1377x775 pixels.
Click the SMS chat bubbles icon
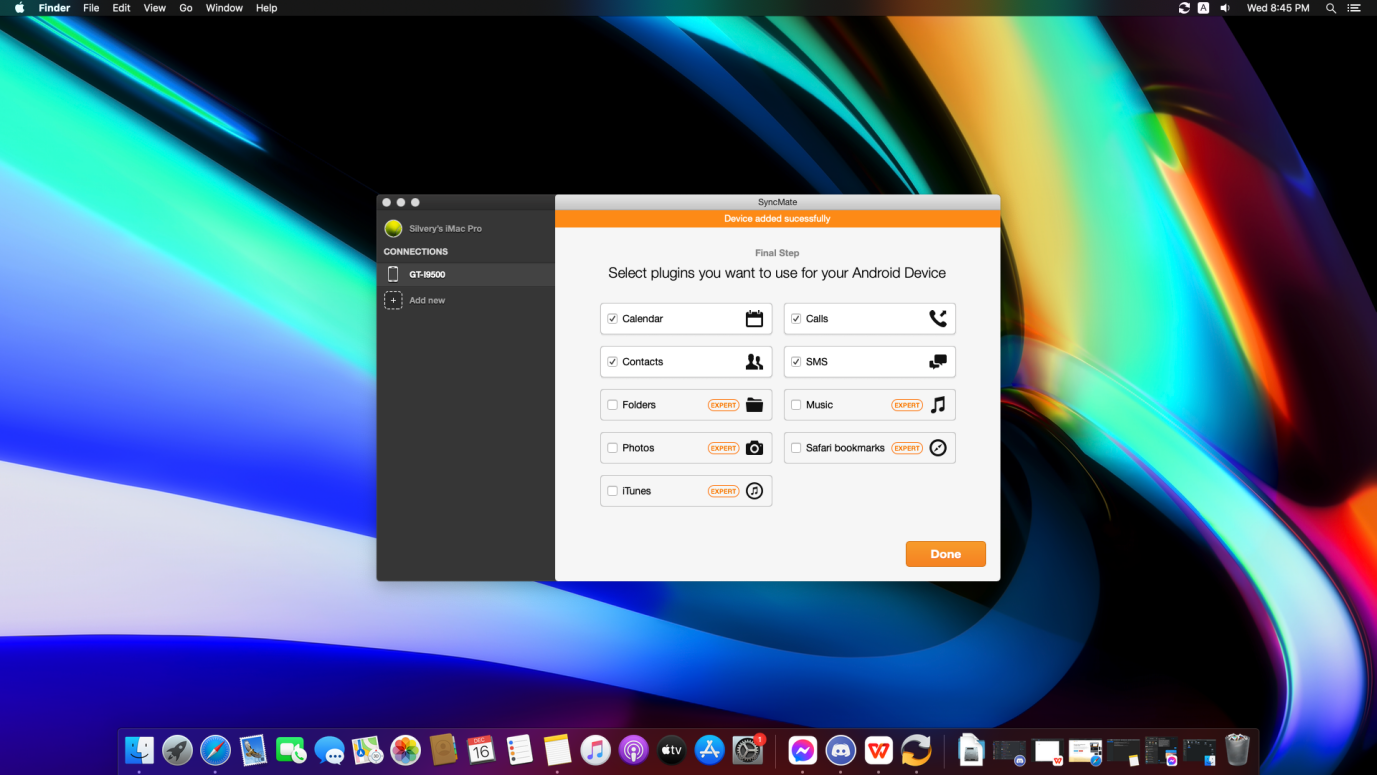(x=937, y=362)
